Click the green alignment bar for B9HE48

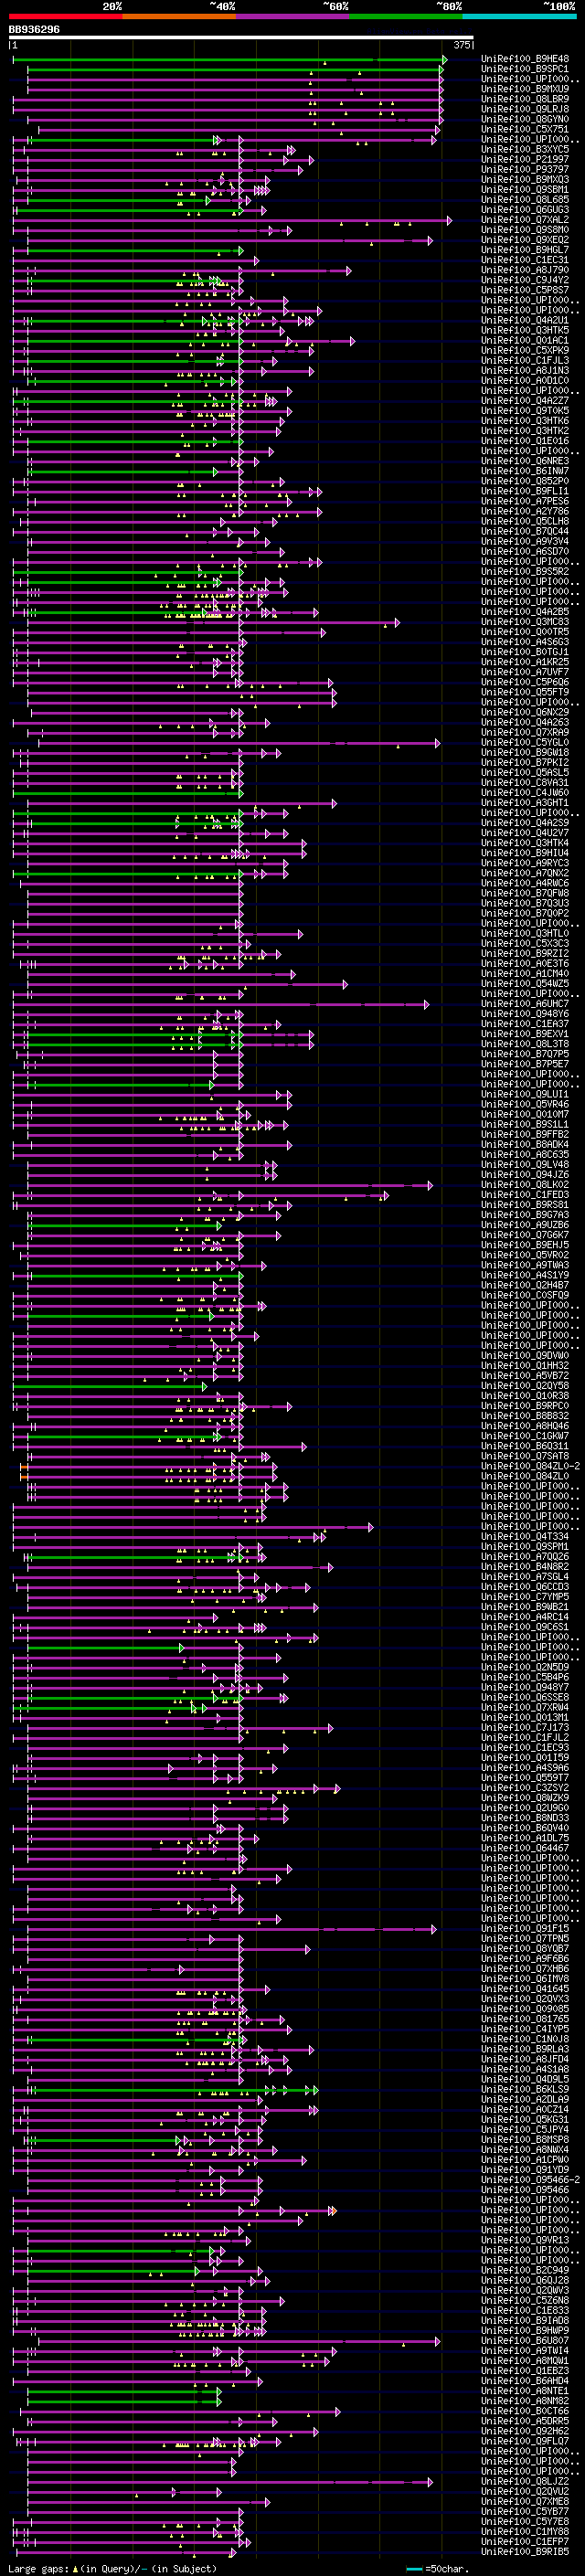(229, 60)
